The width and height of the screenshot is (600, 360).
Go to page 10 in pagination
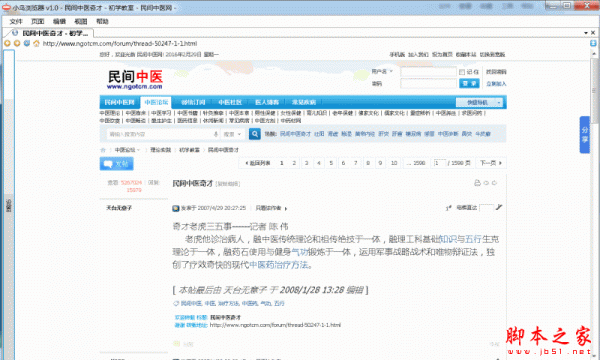[x=394, y=163]
